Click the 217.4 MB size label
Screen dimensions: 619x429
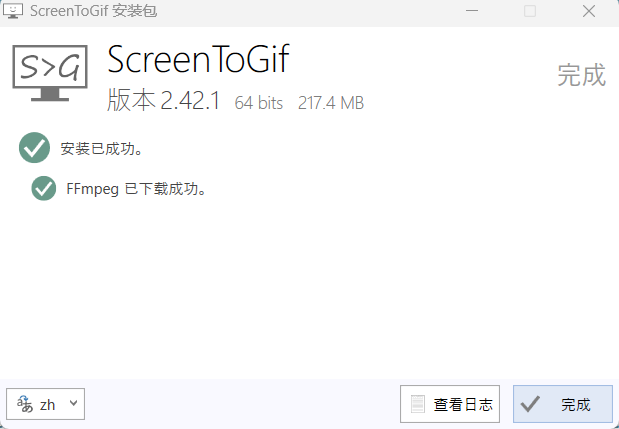(331, 103)
